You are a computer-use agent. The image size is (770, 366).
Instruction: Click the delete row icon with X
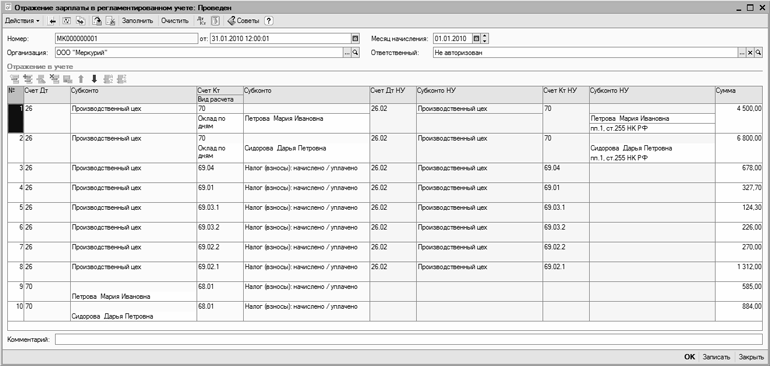pyautogui.click(x=54, y=79)
